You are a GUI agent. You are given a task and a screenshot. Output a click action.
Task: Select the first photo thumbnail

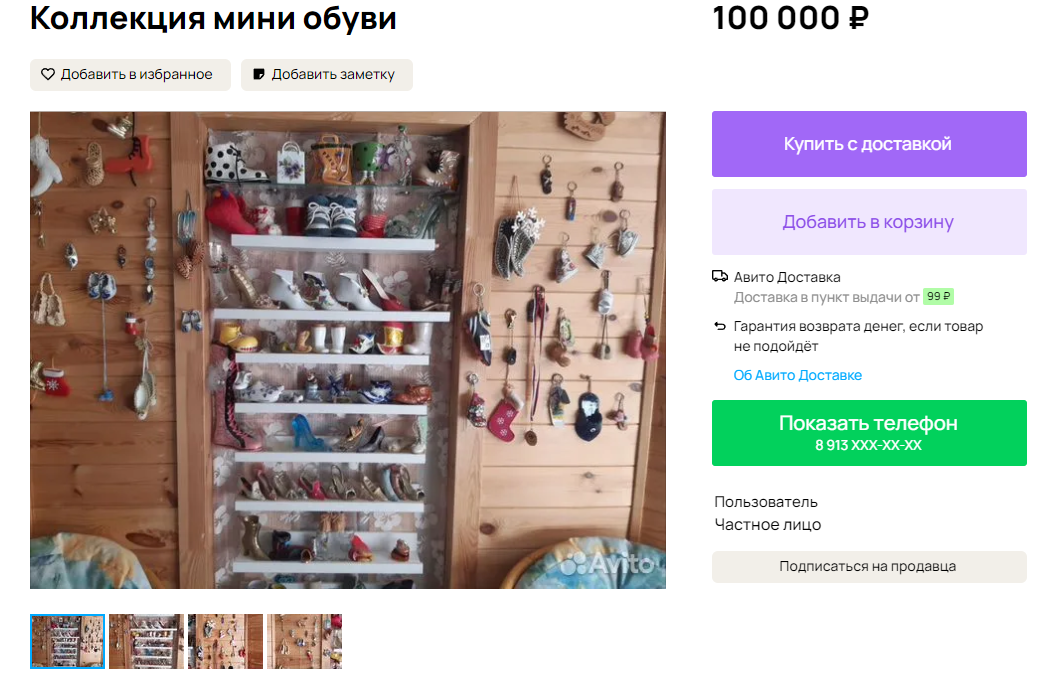tap(67, 642)
